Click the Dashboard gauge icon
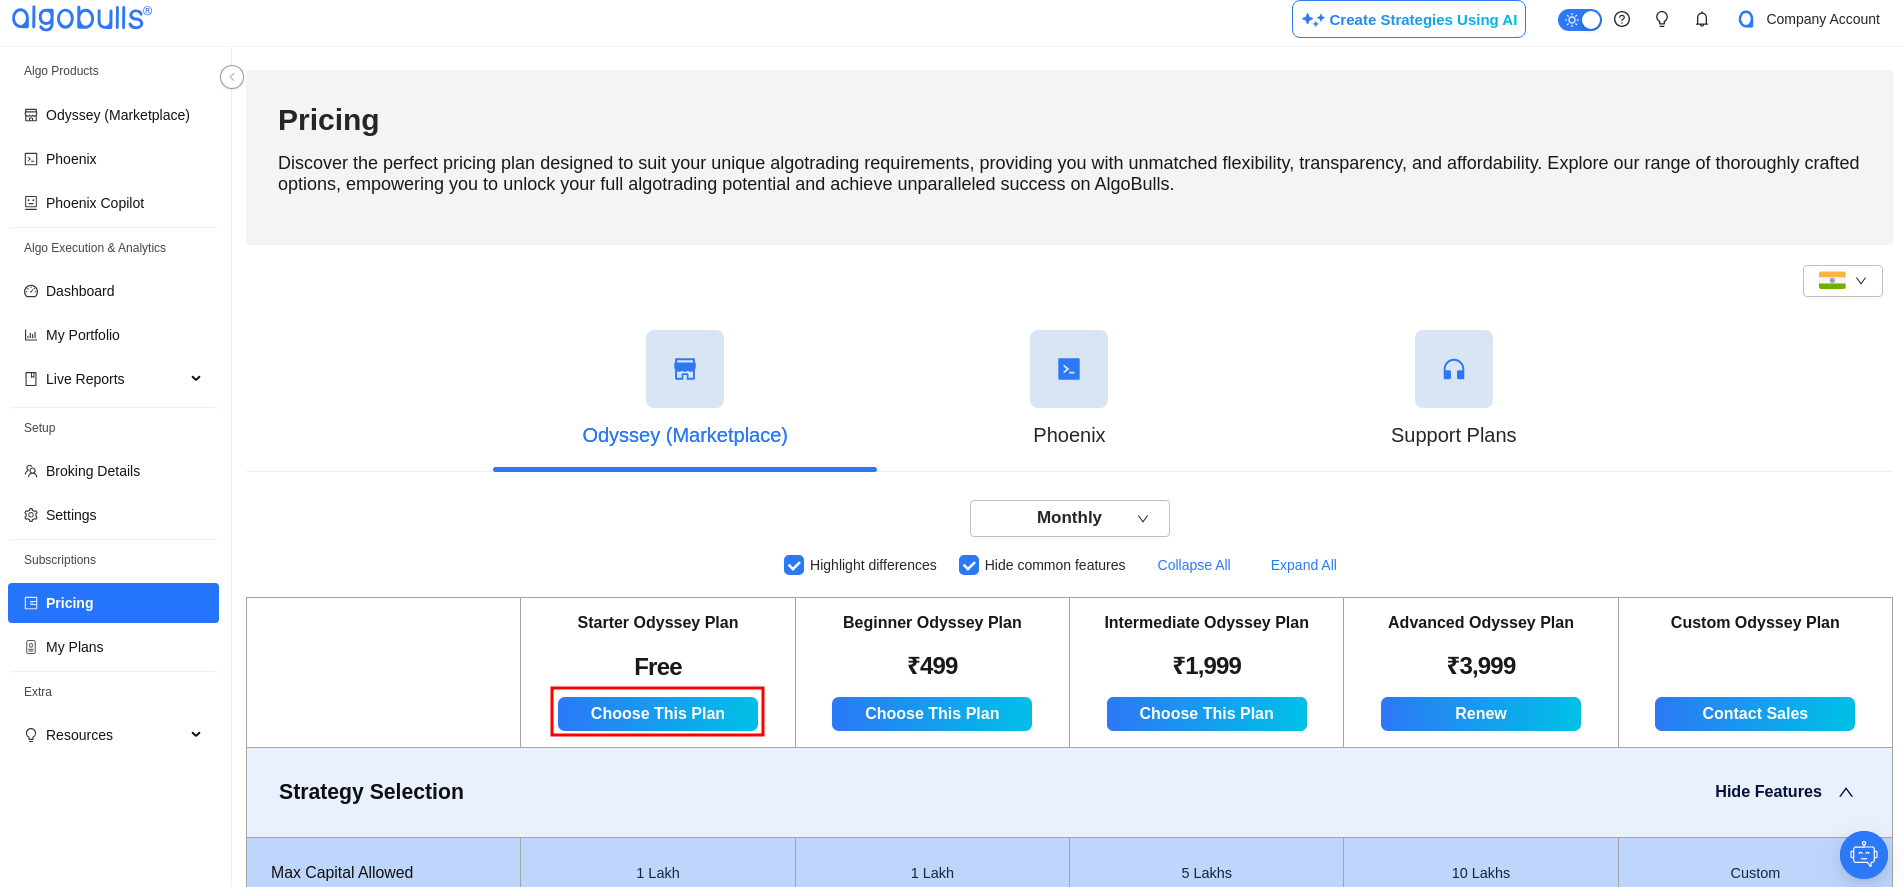The image size is (1904, 887). pyautogui.click(x=31, y=291)
